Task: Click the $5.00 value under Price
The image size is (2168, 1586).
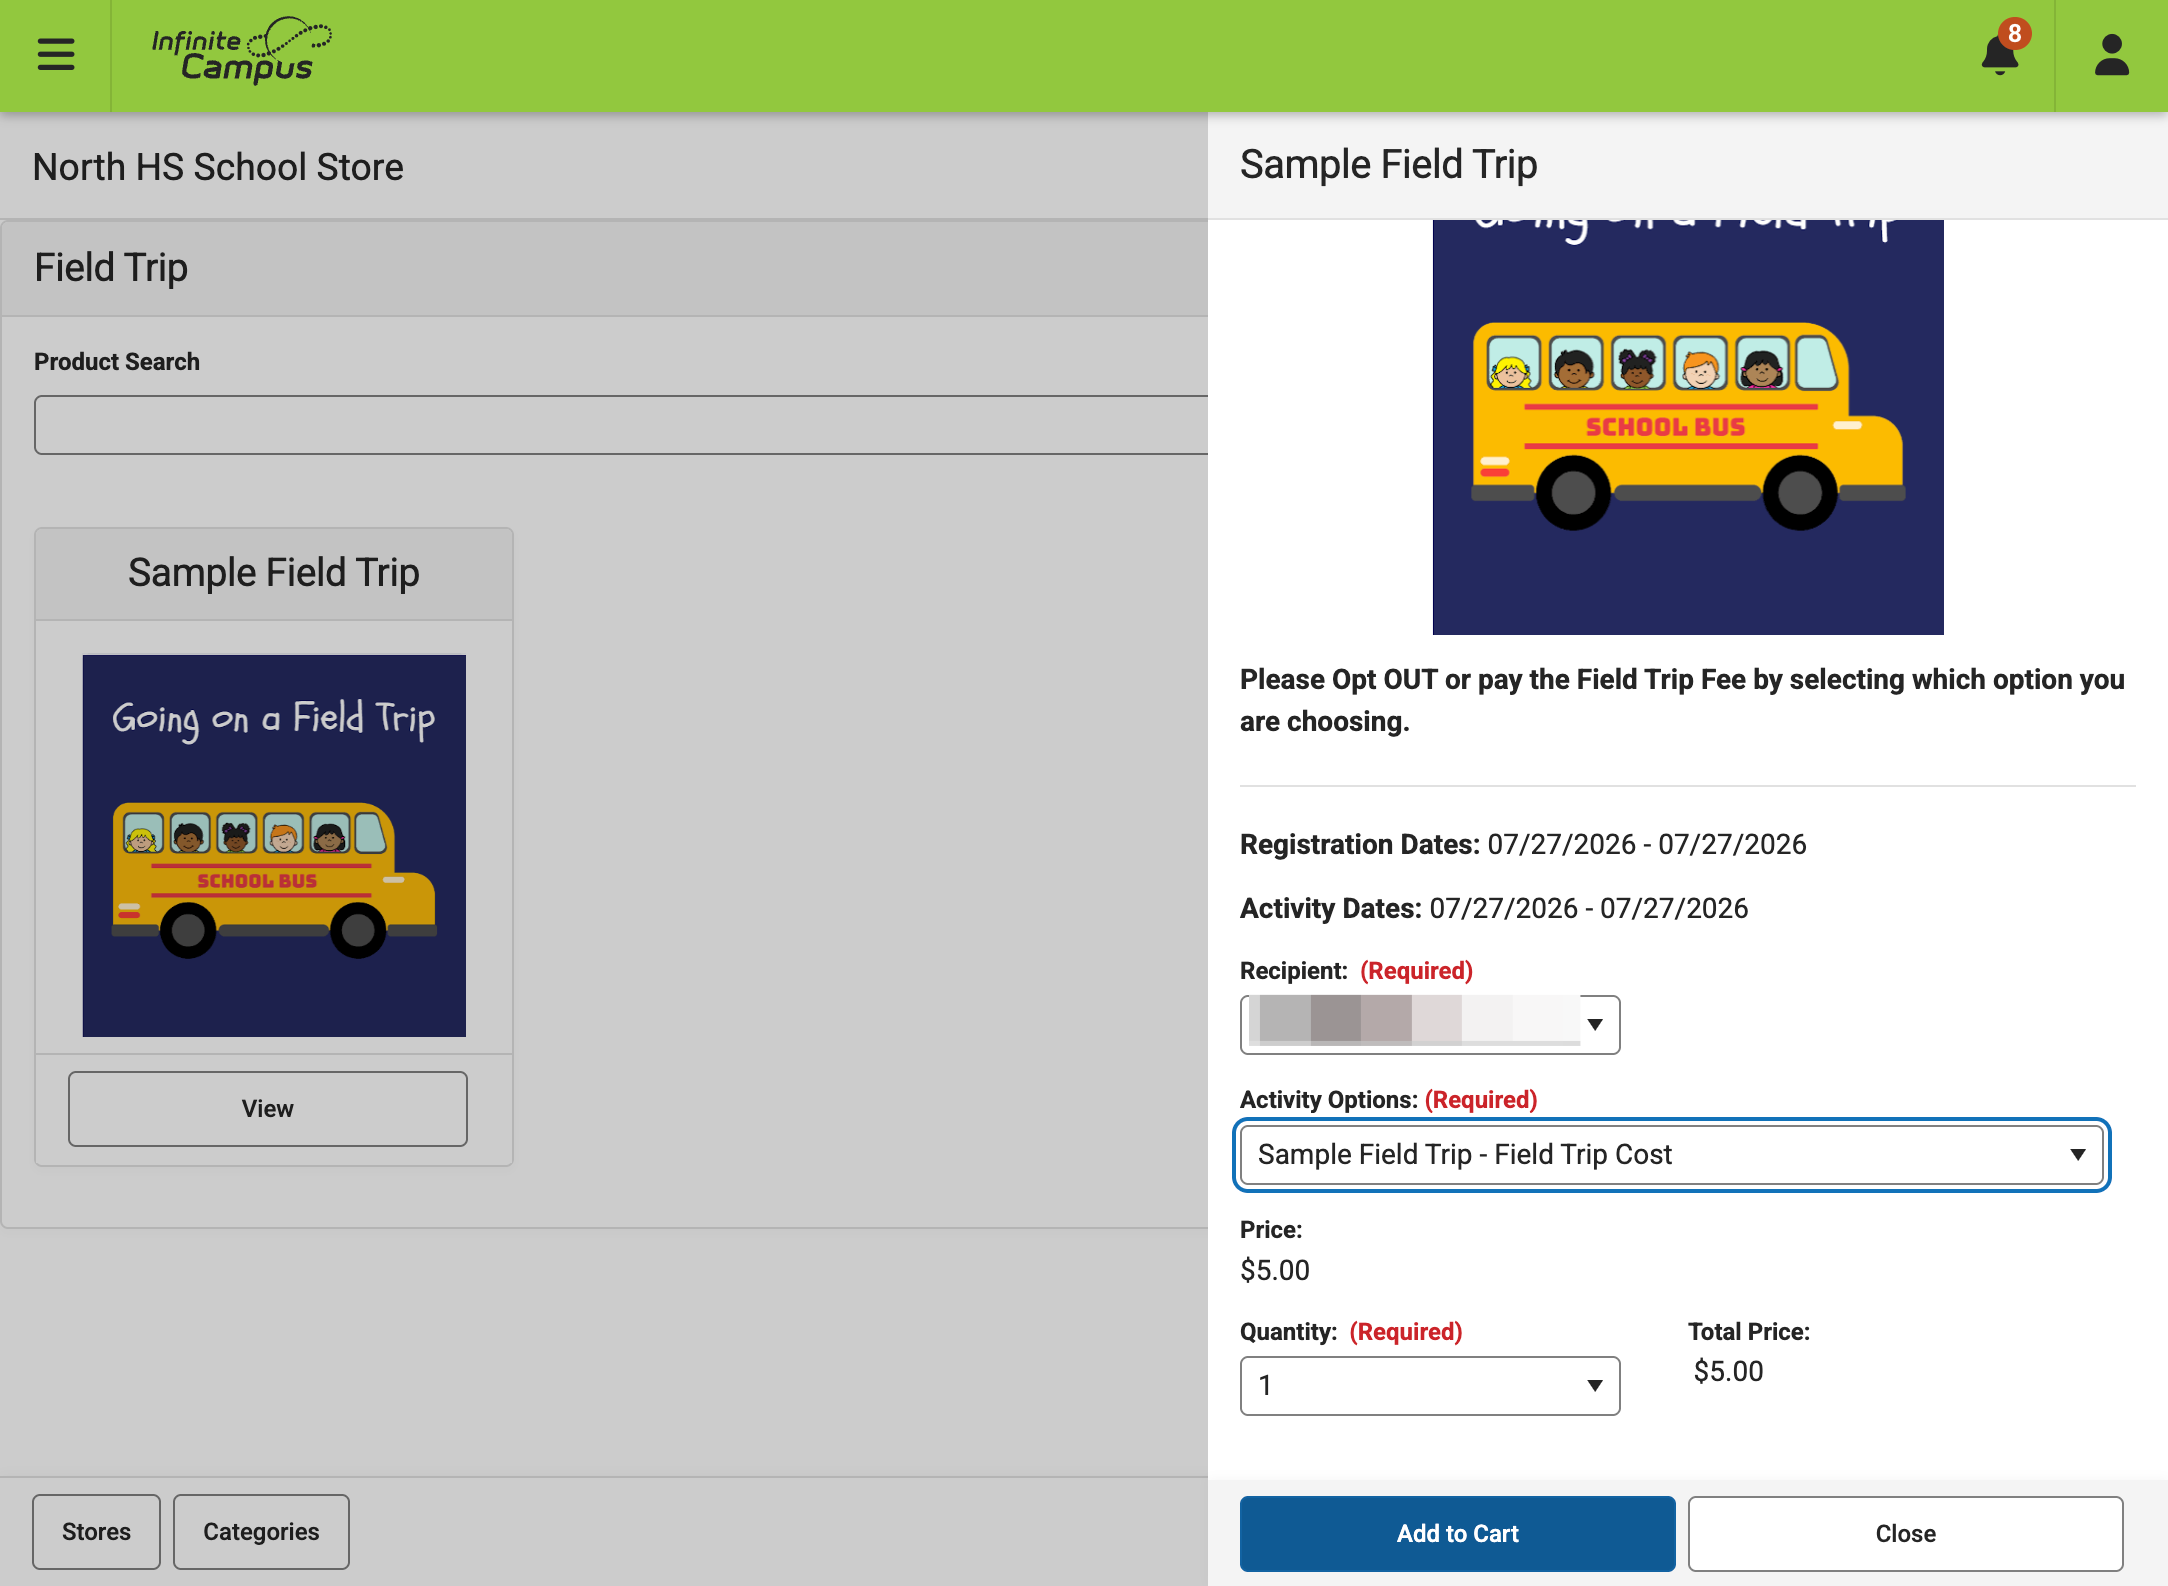Action: (x=1275, y=1270)
